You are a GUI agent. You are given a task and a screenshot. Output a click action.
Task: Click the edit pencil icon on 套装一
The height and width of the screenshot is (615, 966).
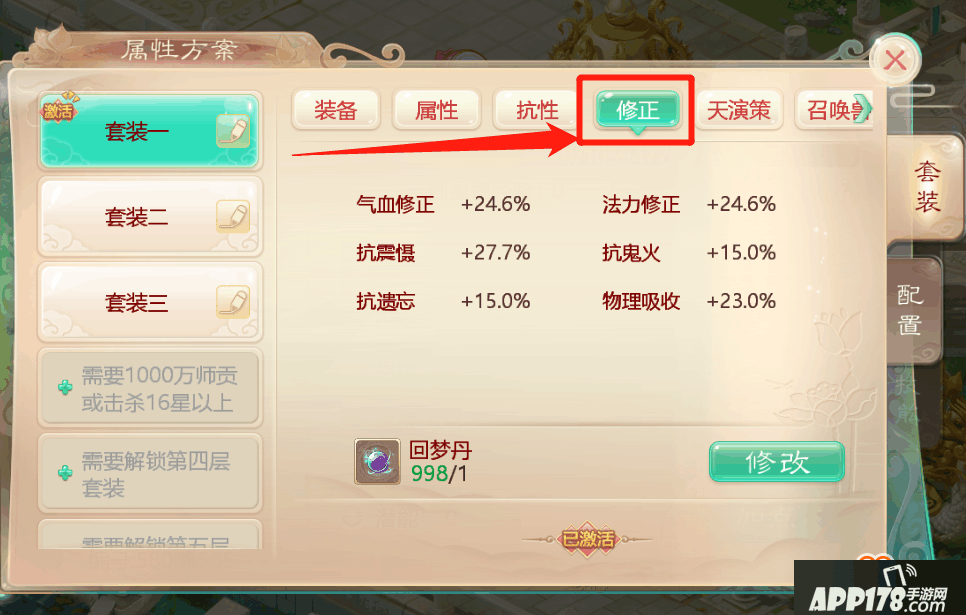(x=233, y=131)
